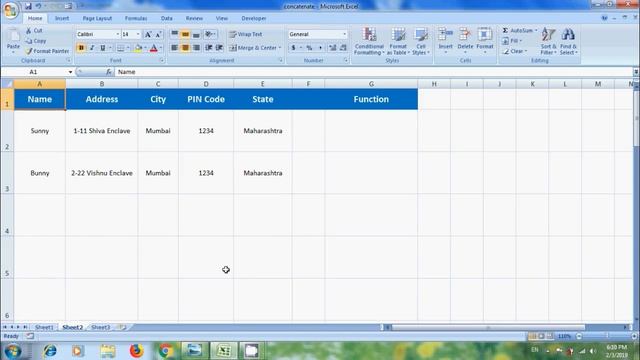This screenshot has height=360, width=640.
Task: Open the font name Calibri dropdown
Action: click(118, 34)
